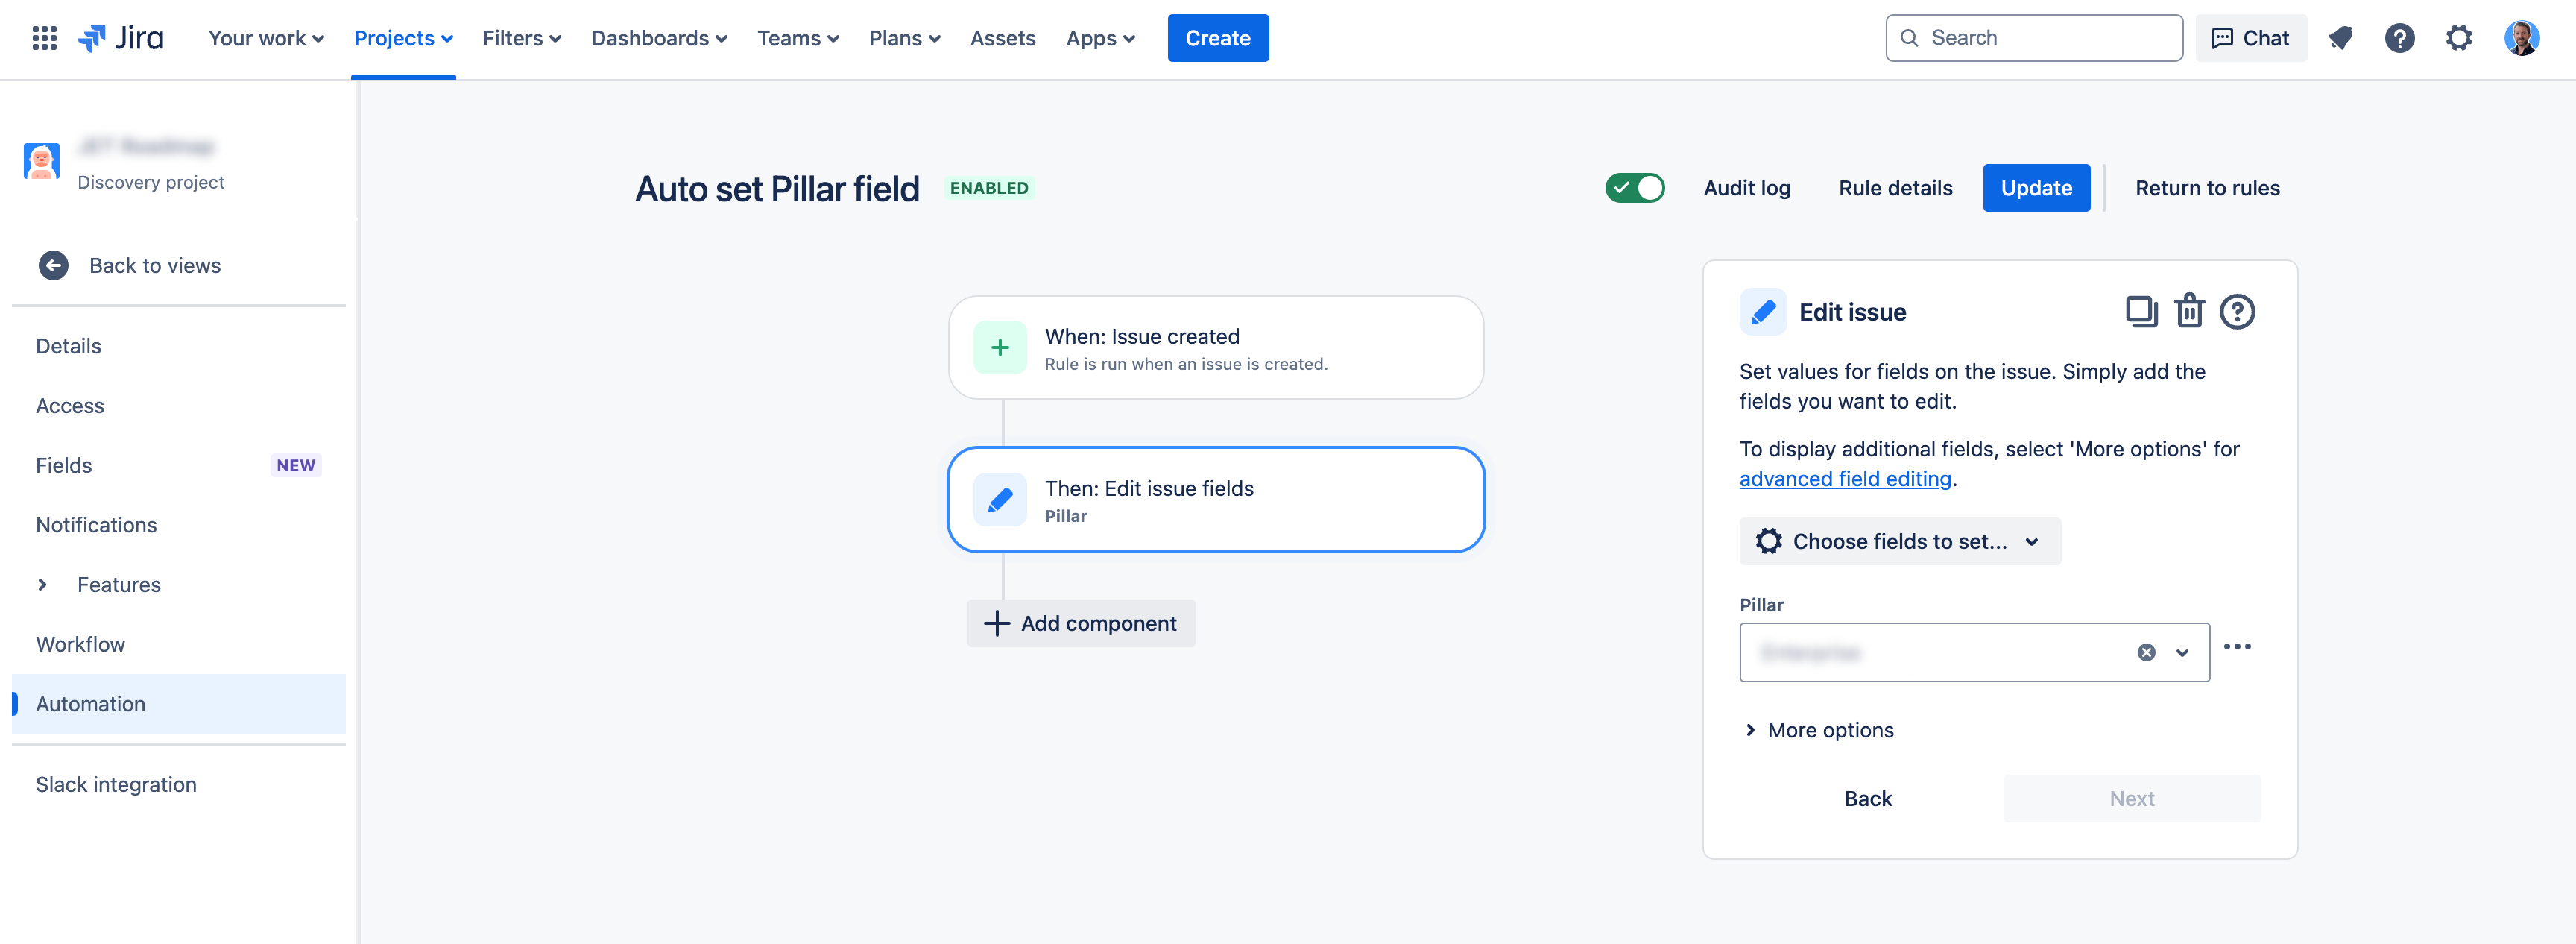
Task: Open Jira settings gear
Action: pyautogui.click(x=2459, y=38)
